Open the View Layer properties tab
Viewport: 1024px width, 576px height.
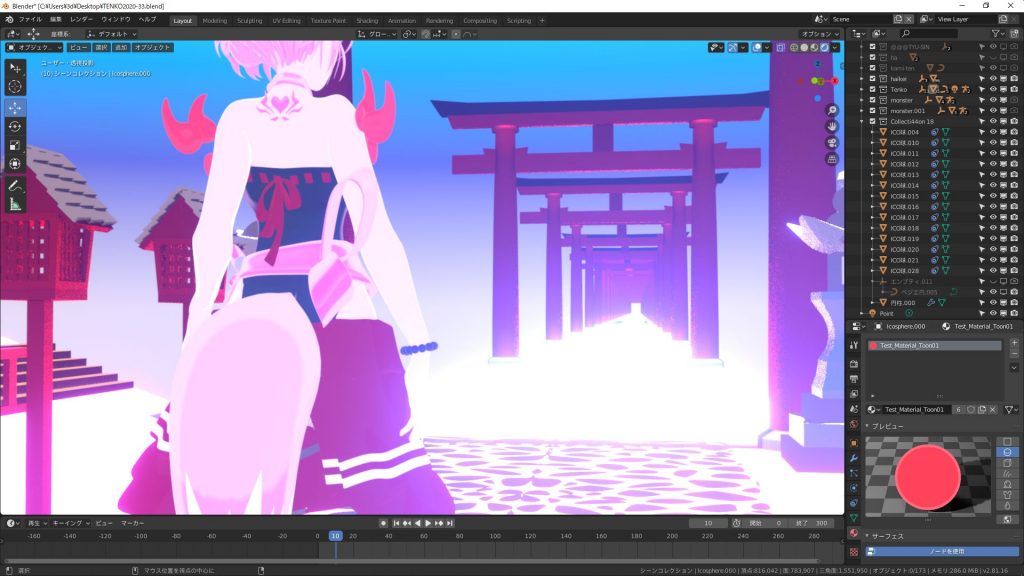point(854,394)
